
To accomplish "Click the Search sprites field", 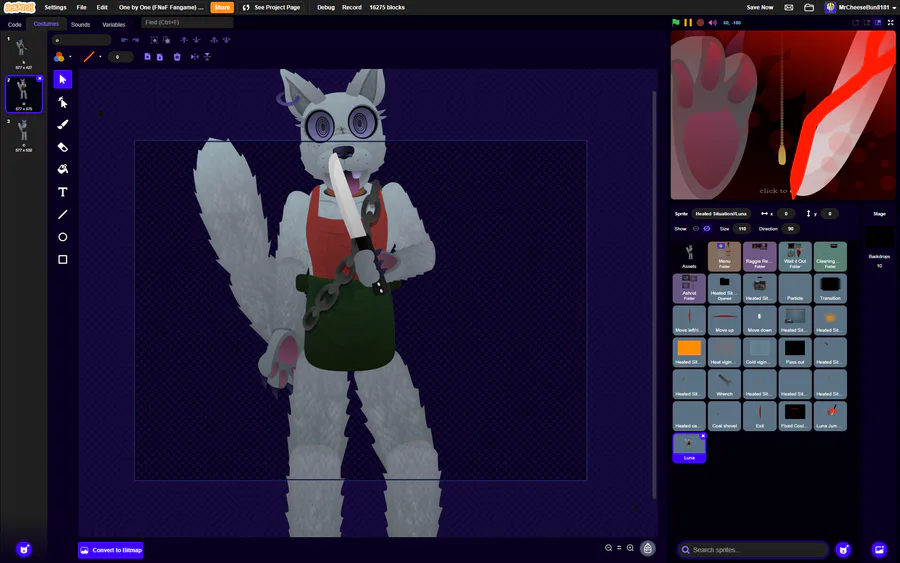I will (x=752, y=550).
